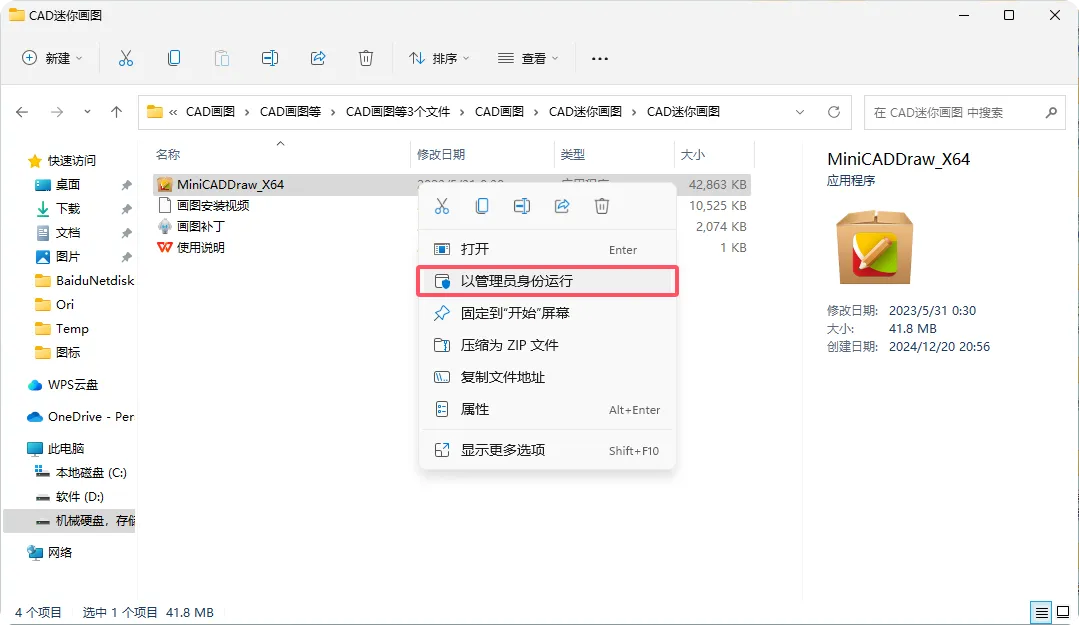Open the 新建 dropdown button
1079x625 pixels.
pos(52,59)
